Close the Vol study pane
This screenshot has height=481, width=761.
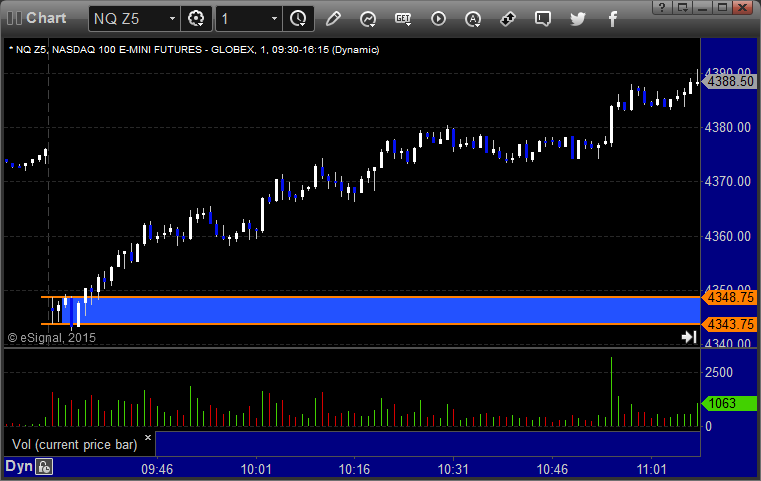click(x=148, y=438)
